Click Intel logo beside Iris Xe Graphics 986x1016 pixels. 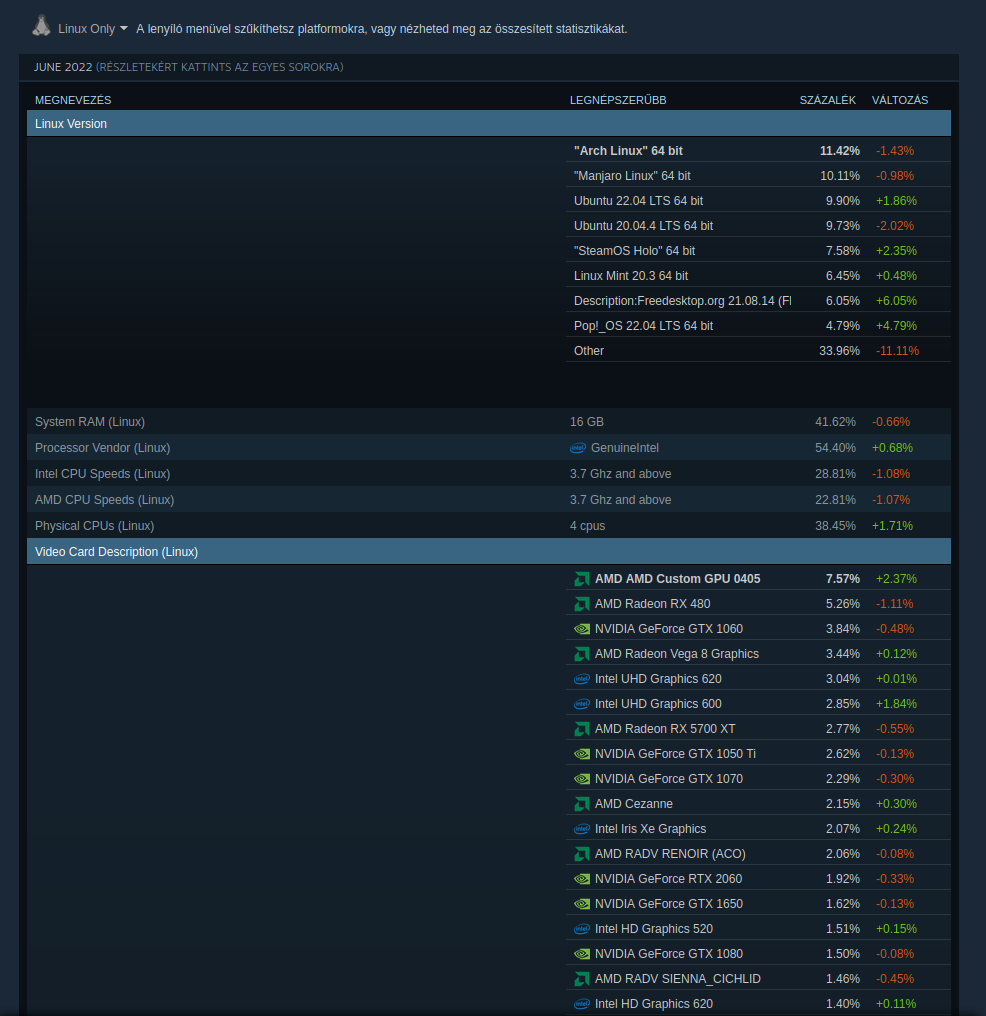click(582, 829)
